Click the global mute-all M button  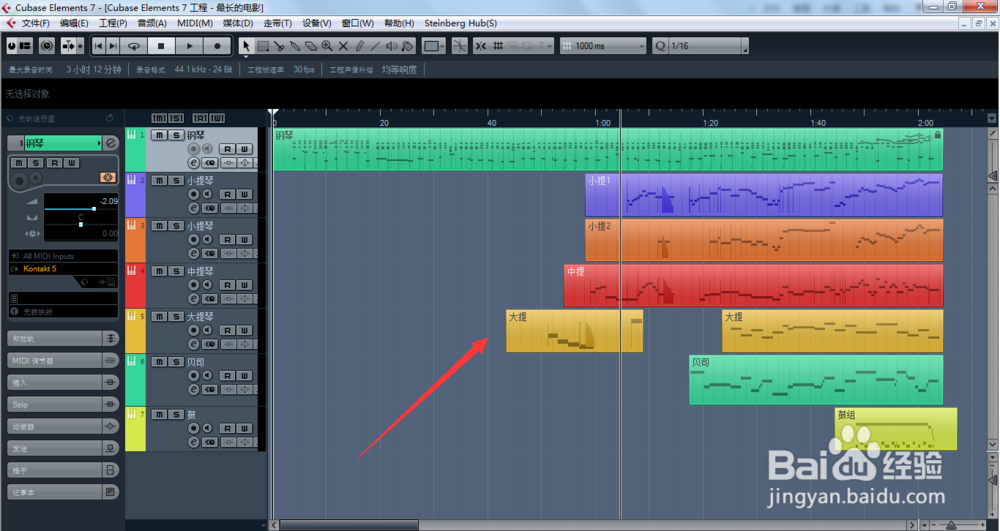159,118
